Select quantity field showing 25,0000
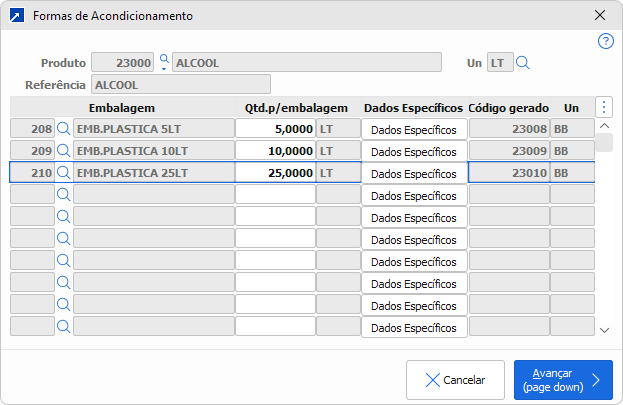The width and height of the screenshot is (623, 405). pyautogui.click(x=275, y=173)
